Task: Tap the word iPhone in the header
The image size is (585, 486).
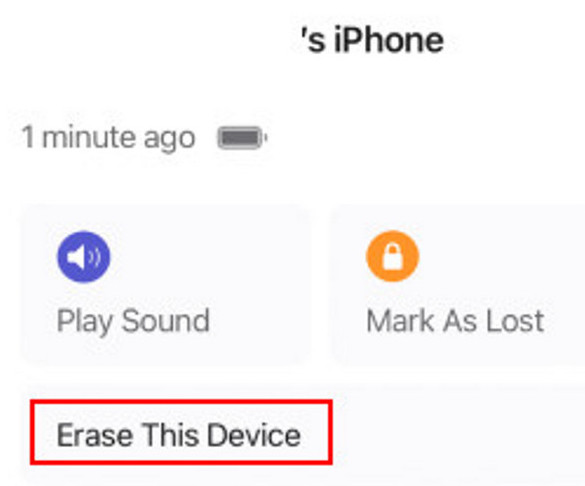Action: (x=389, y=40)
